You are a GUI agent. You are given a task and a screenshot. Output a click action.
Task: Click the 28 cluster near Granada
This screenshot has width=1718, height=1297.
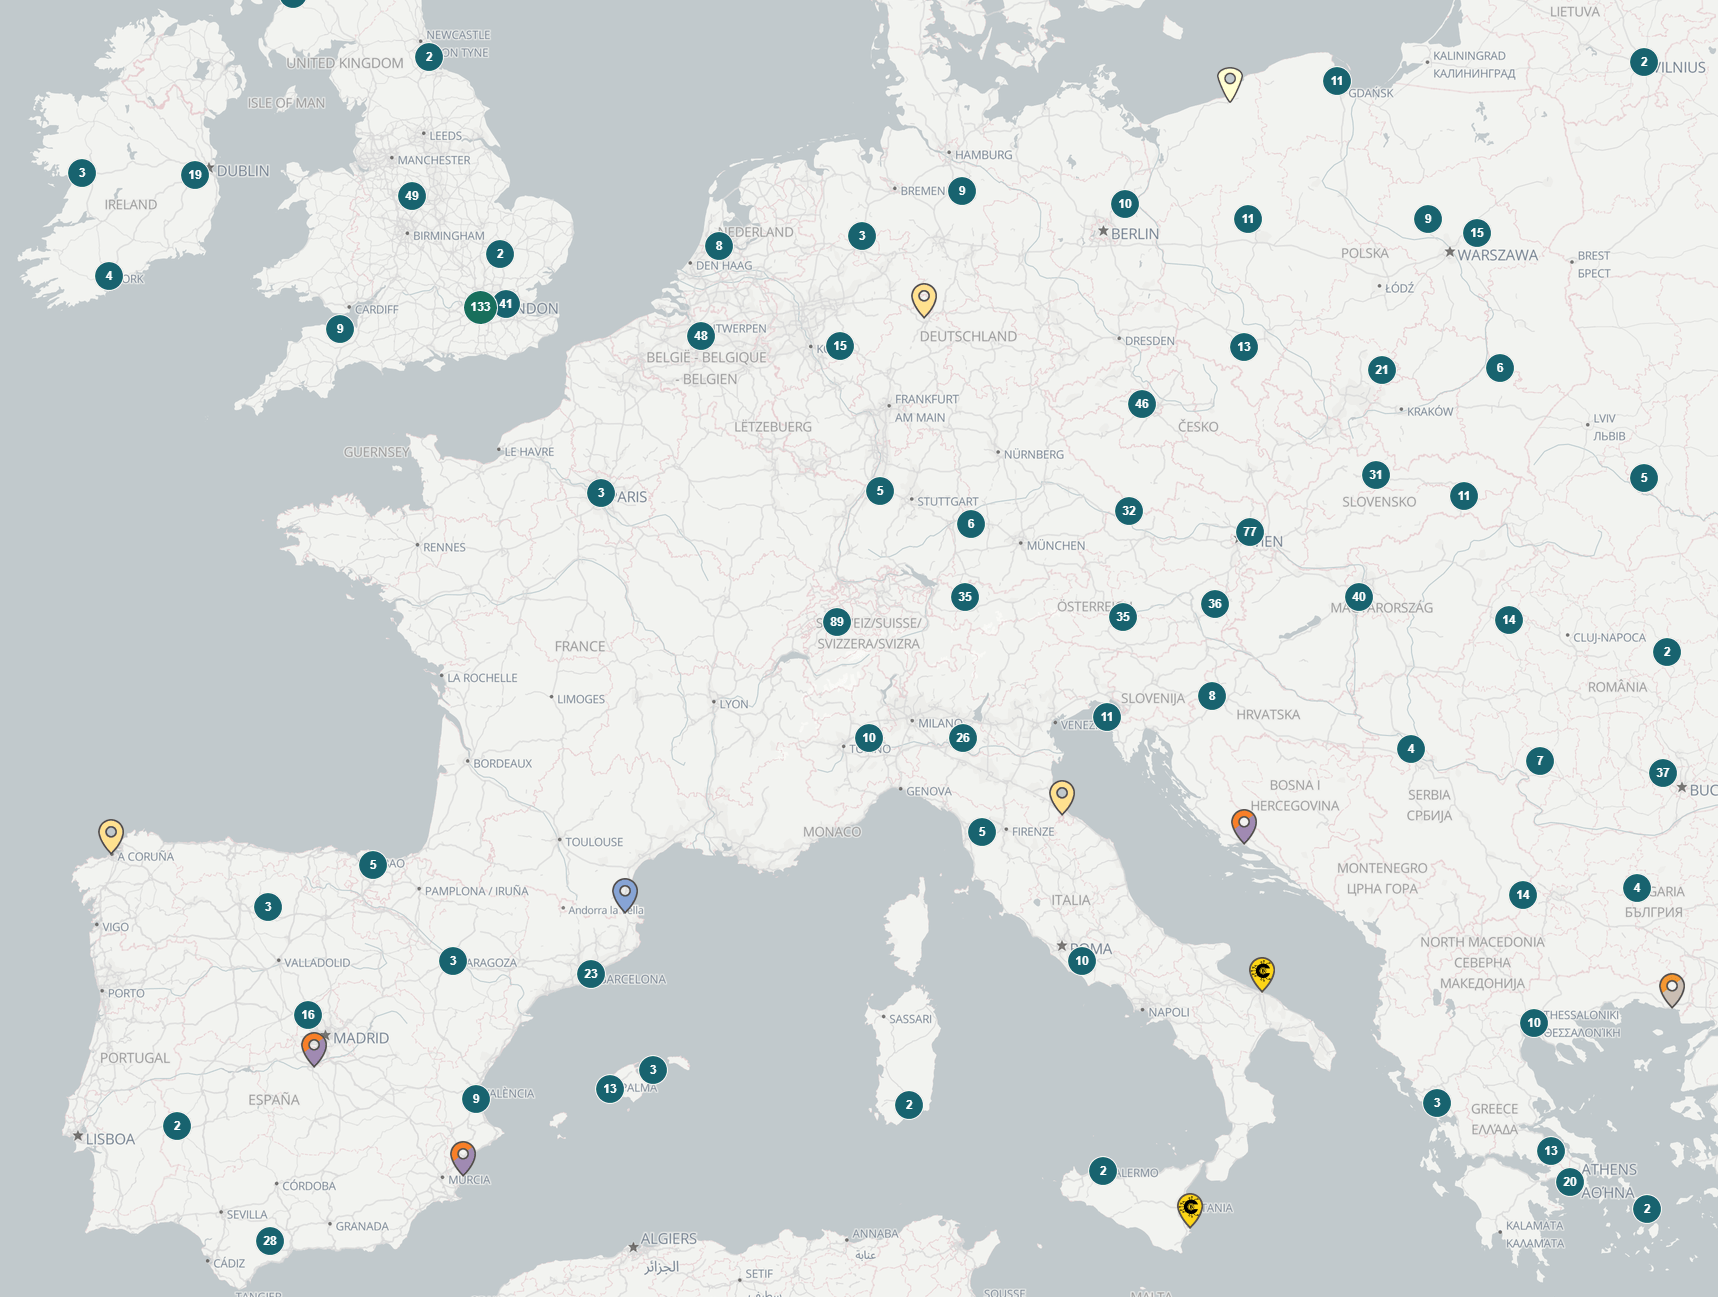268,1241
